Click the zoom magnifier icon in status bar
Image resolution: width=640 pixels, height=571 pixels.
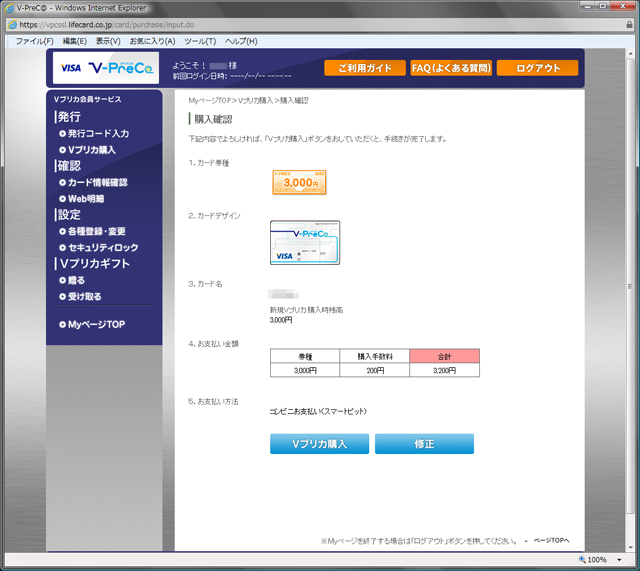click(582, 559)
